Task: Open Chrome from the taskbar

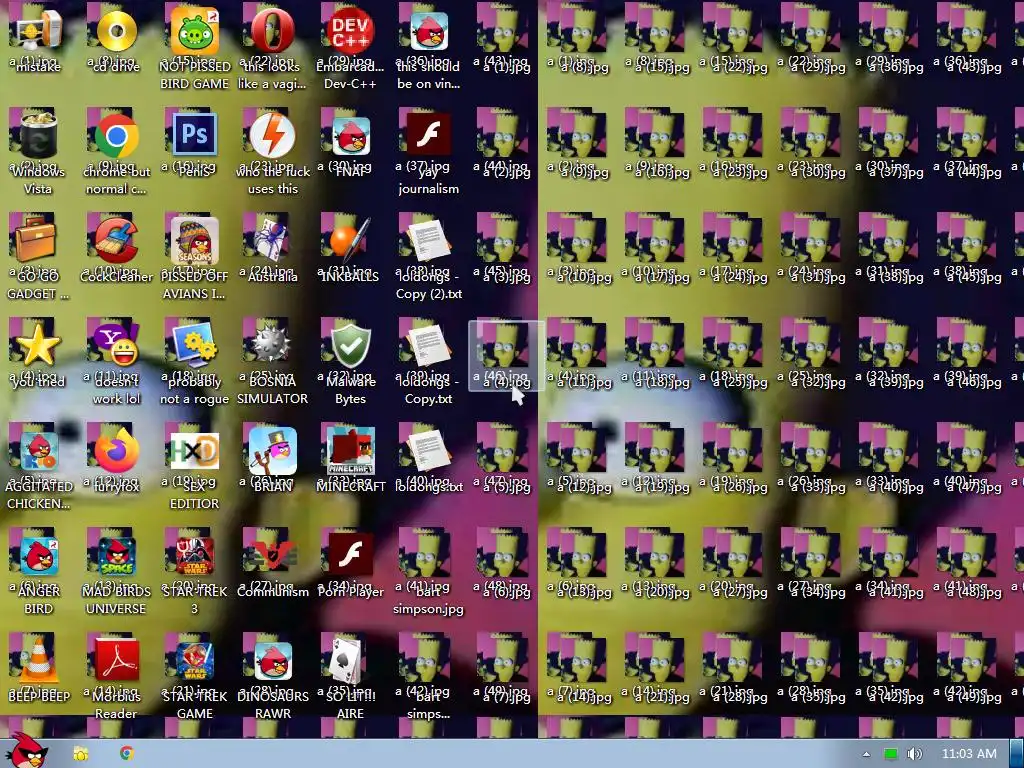Action: pos(127,754)
